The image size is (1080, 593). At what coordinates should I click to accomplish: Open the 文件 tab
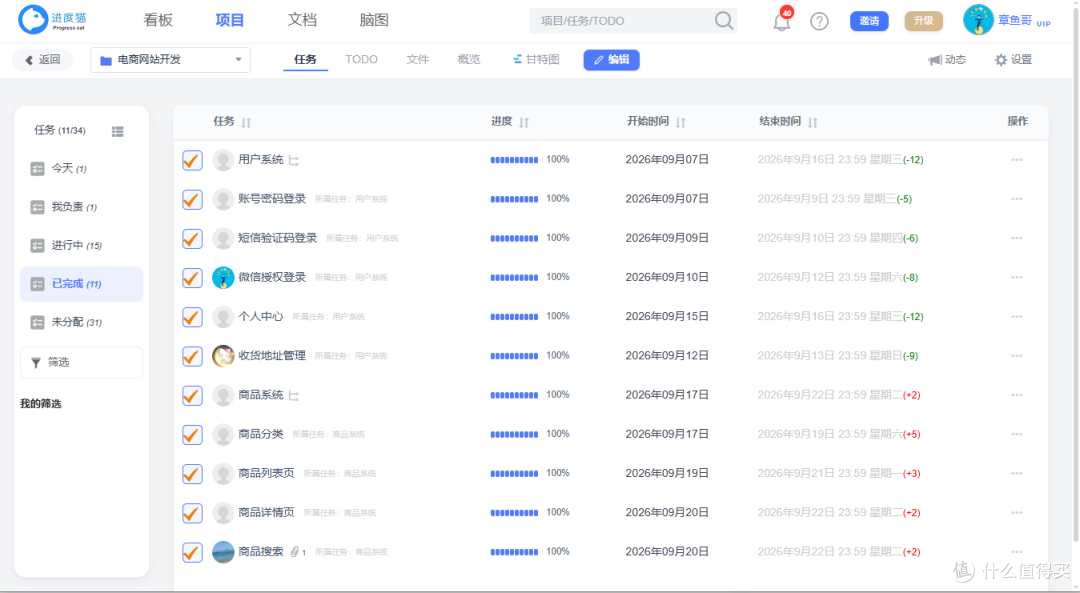(x=417, y=59)
